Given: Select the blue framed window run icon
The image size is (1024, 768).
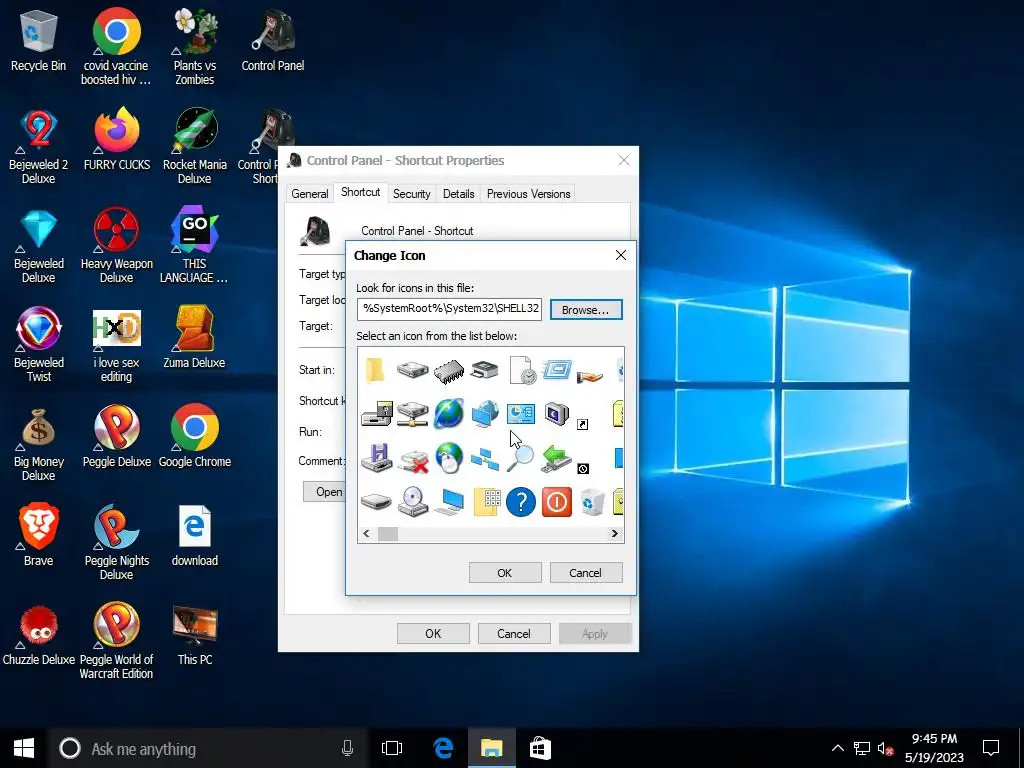Looking at the screenshot, I should (556, 370).
